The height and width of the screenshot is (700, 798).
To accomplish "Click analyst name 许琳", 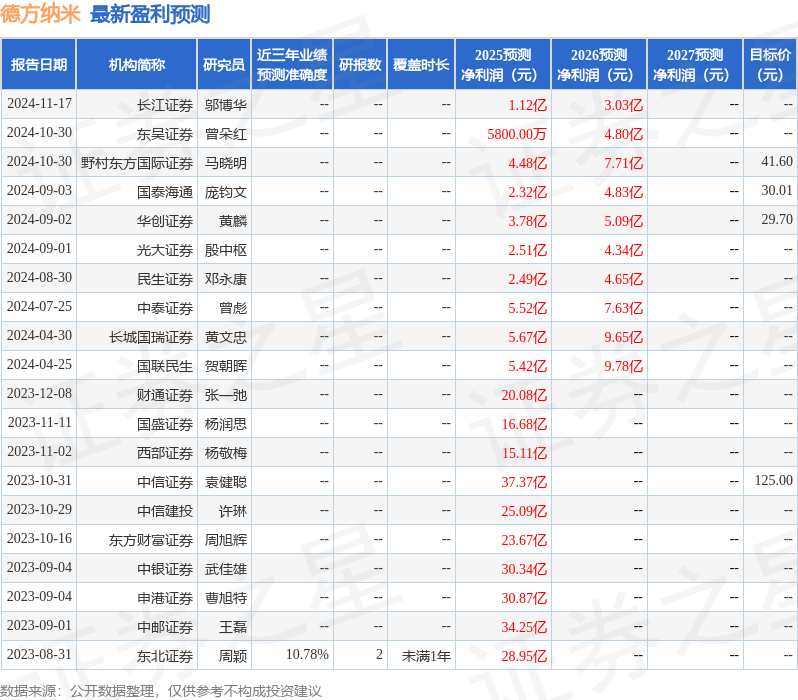I will point(233,512).
